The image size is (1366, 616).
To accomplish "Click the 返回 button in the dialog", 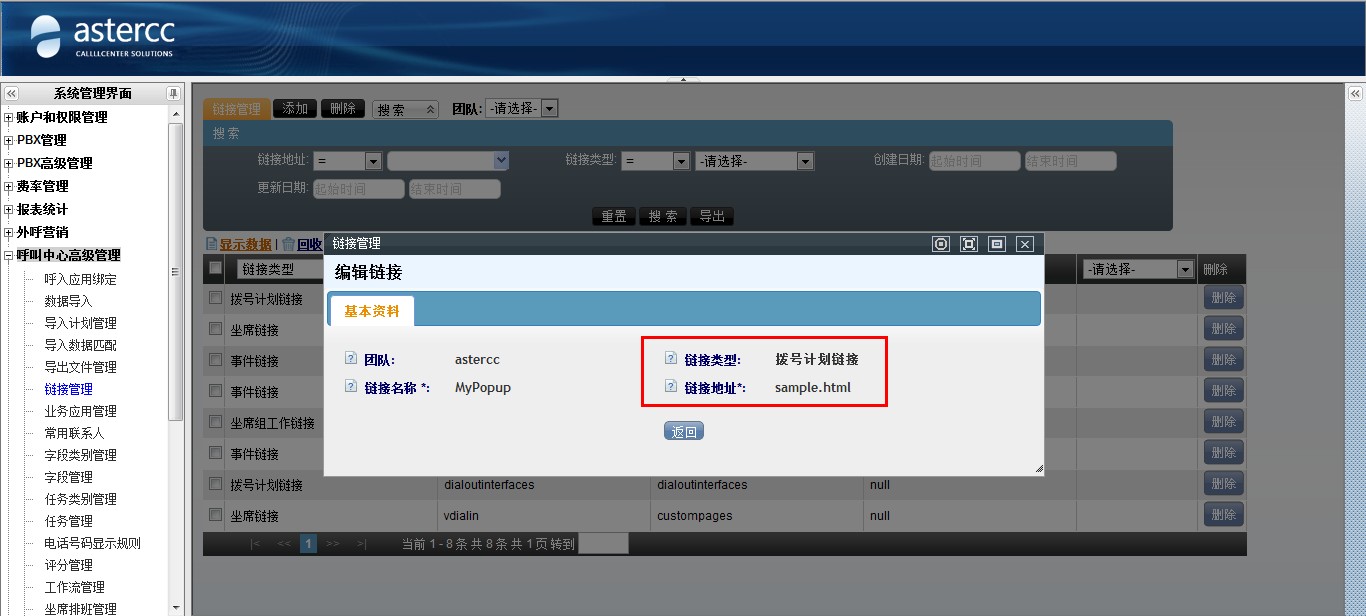I will click(684, 431).
